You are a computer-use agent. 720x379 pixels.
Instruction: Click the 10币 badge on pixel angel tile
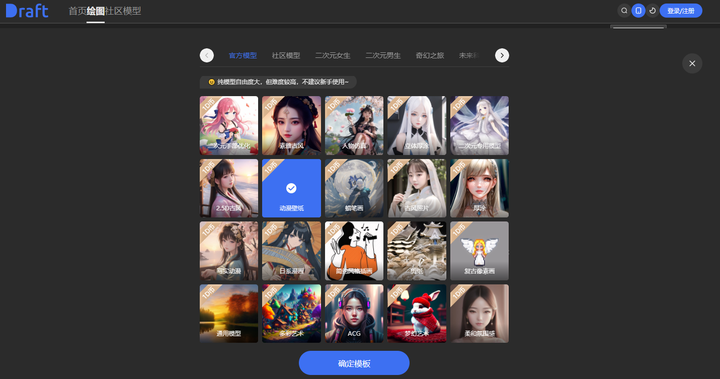[459, 230]
